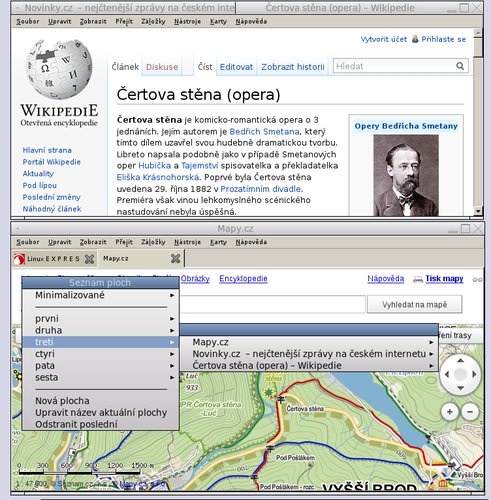Image resolution: width=491 pixels, height=500 pixels.
Task: Pan the map right with compass arrow
Action: pyautogui.click(x=474, y=374)
